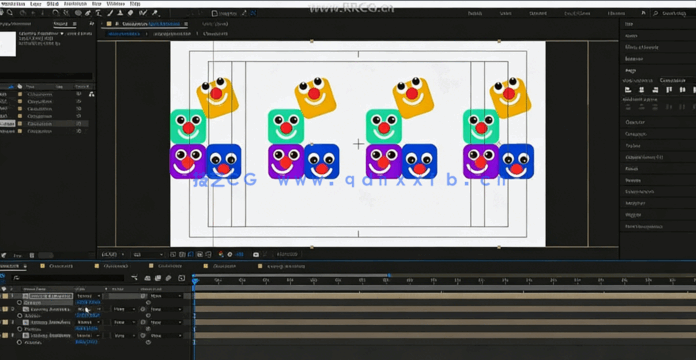This screenshot has height=360, width=696.
Task: Toggle the Frame Blending switch in timeline
Action: coord(158,278)
